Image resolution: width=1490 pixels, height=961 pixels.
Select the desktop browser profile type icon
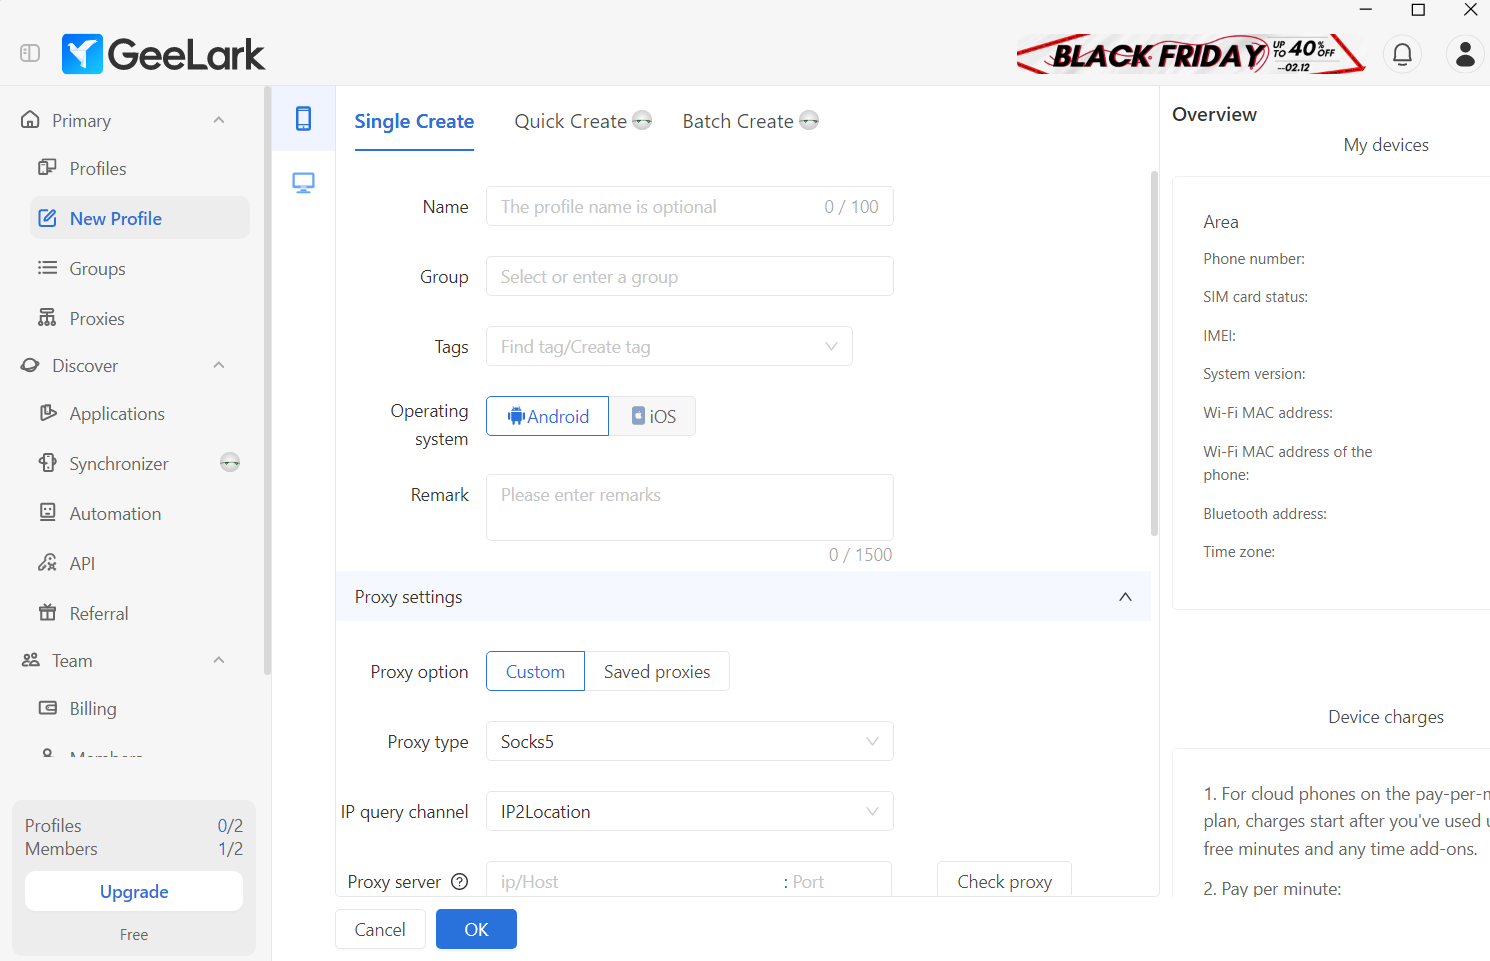pos(303,183)
